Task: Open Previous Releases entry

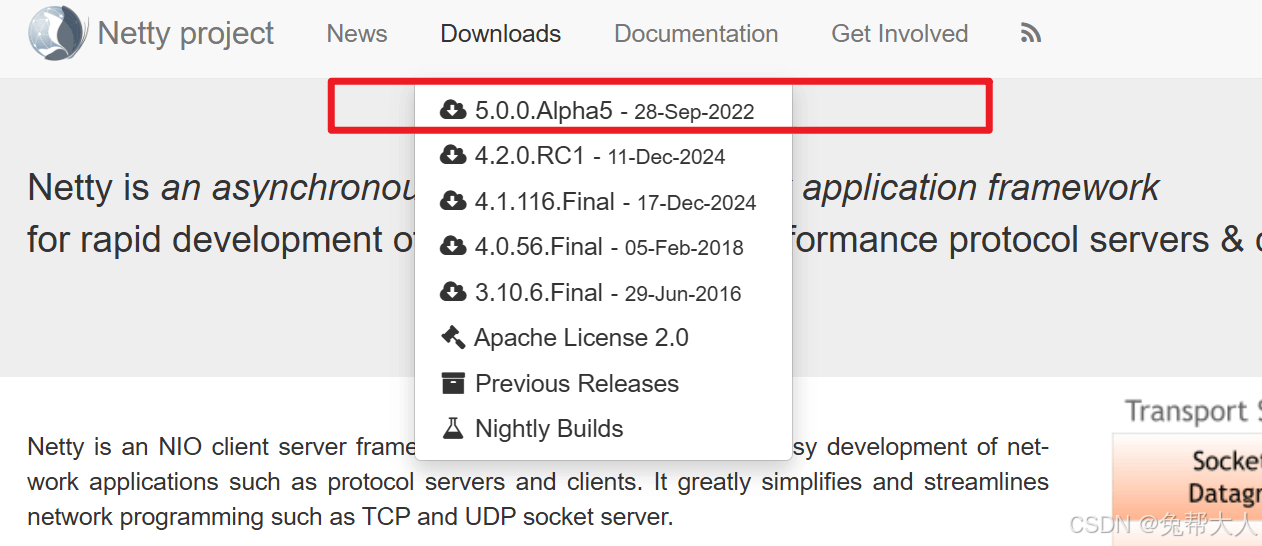Action: coord(603,383)
